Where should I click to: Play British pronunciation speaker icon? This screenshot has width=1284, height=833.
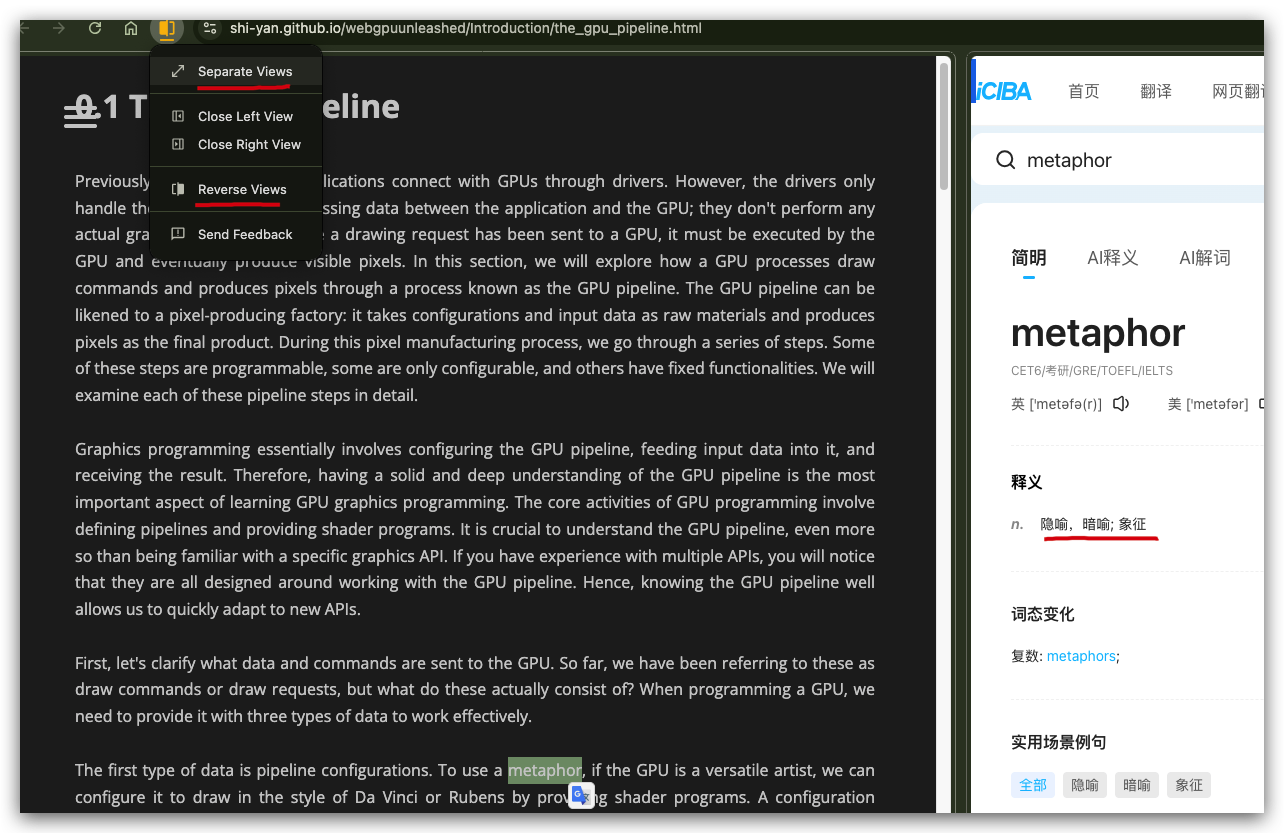click(1121, 404)
